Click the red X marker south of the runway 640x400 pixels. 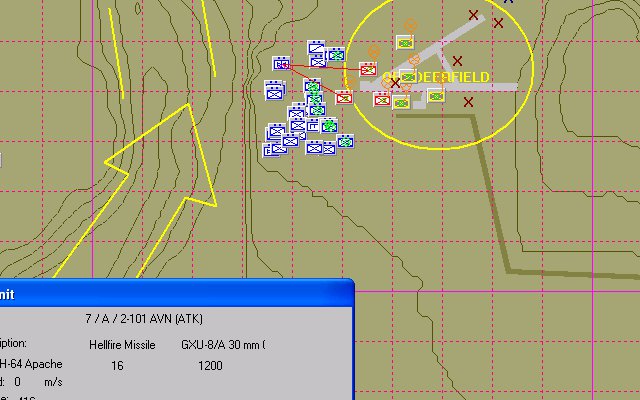click(468, 102)
